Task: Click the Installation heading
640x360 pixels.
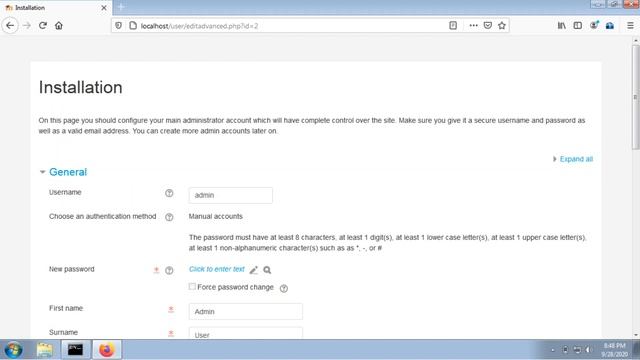Action: (x=80, y=87)
